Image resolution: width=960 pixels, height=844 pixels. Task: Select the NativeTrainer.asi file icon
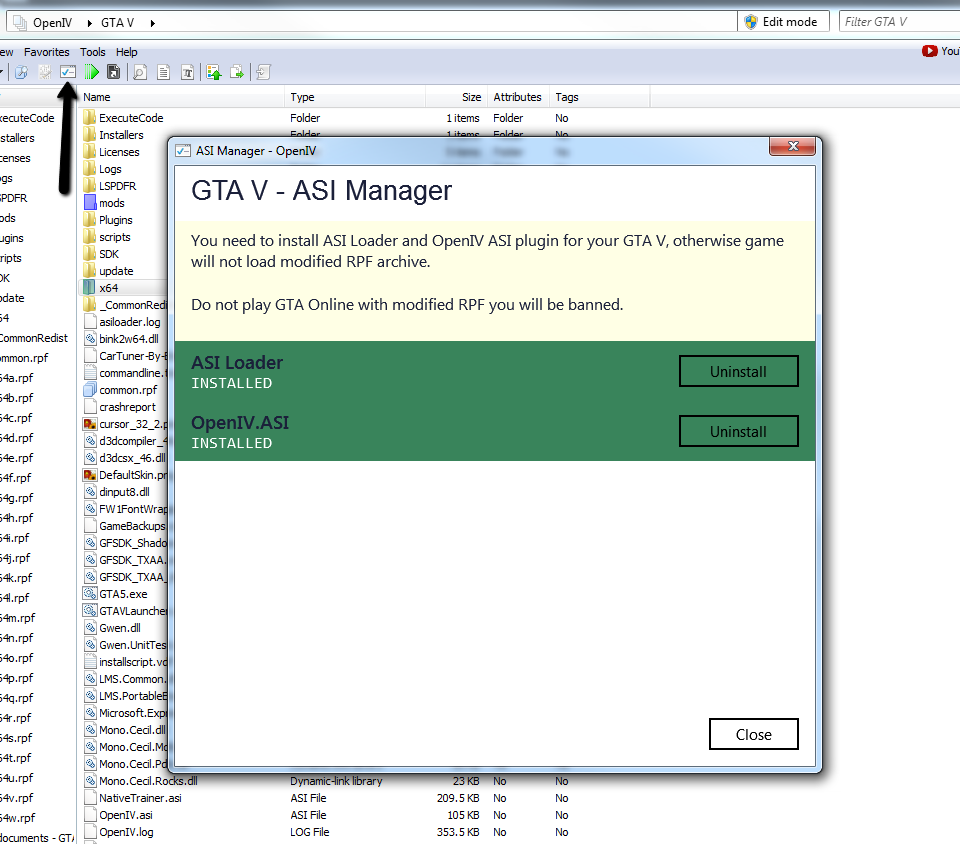90,798
